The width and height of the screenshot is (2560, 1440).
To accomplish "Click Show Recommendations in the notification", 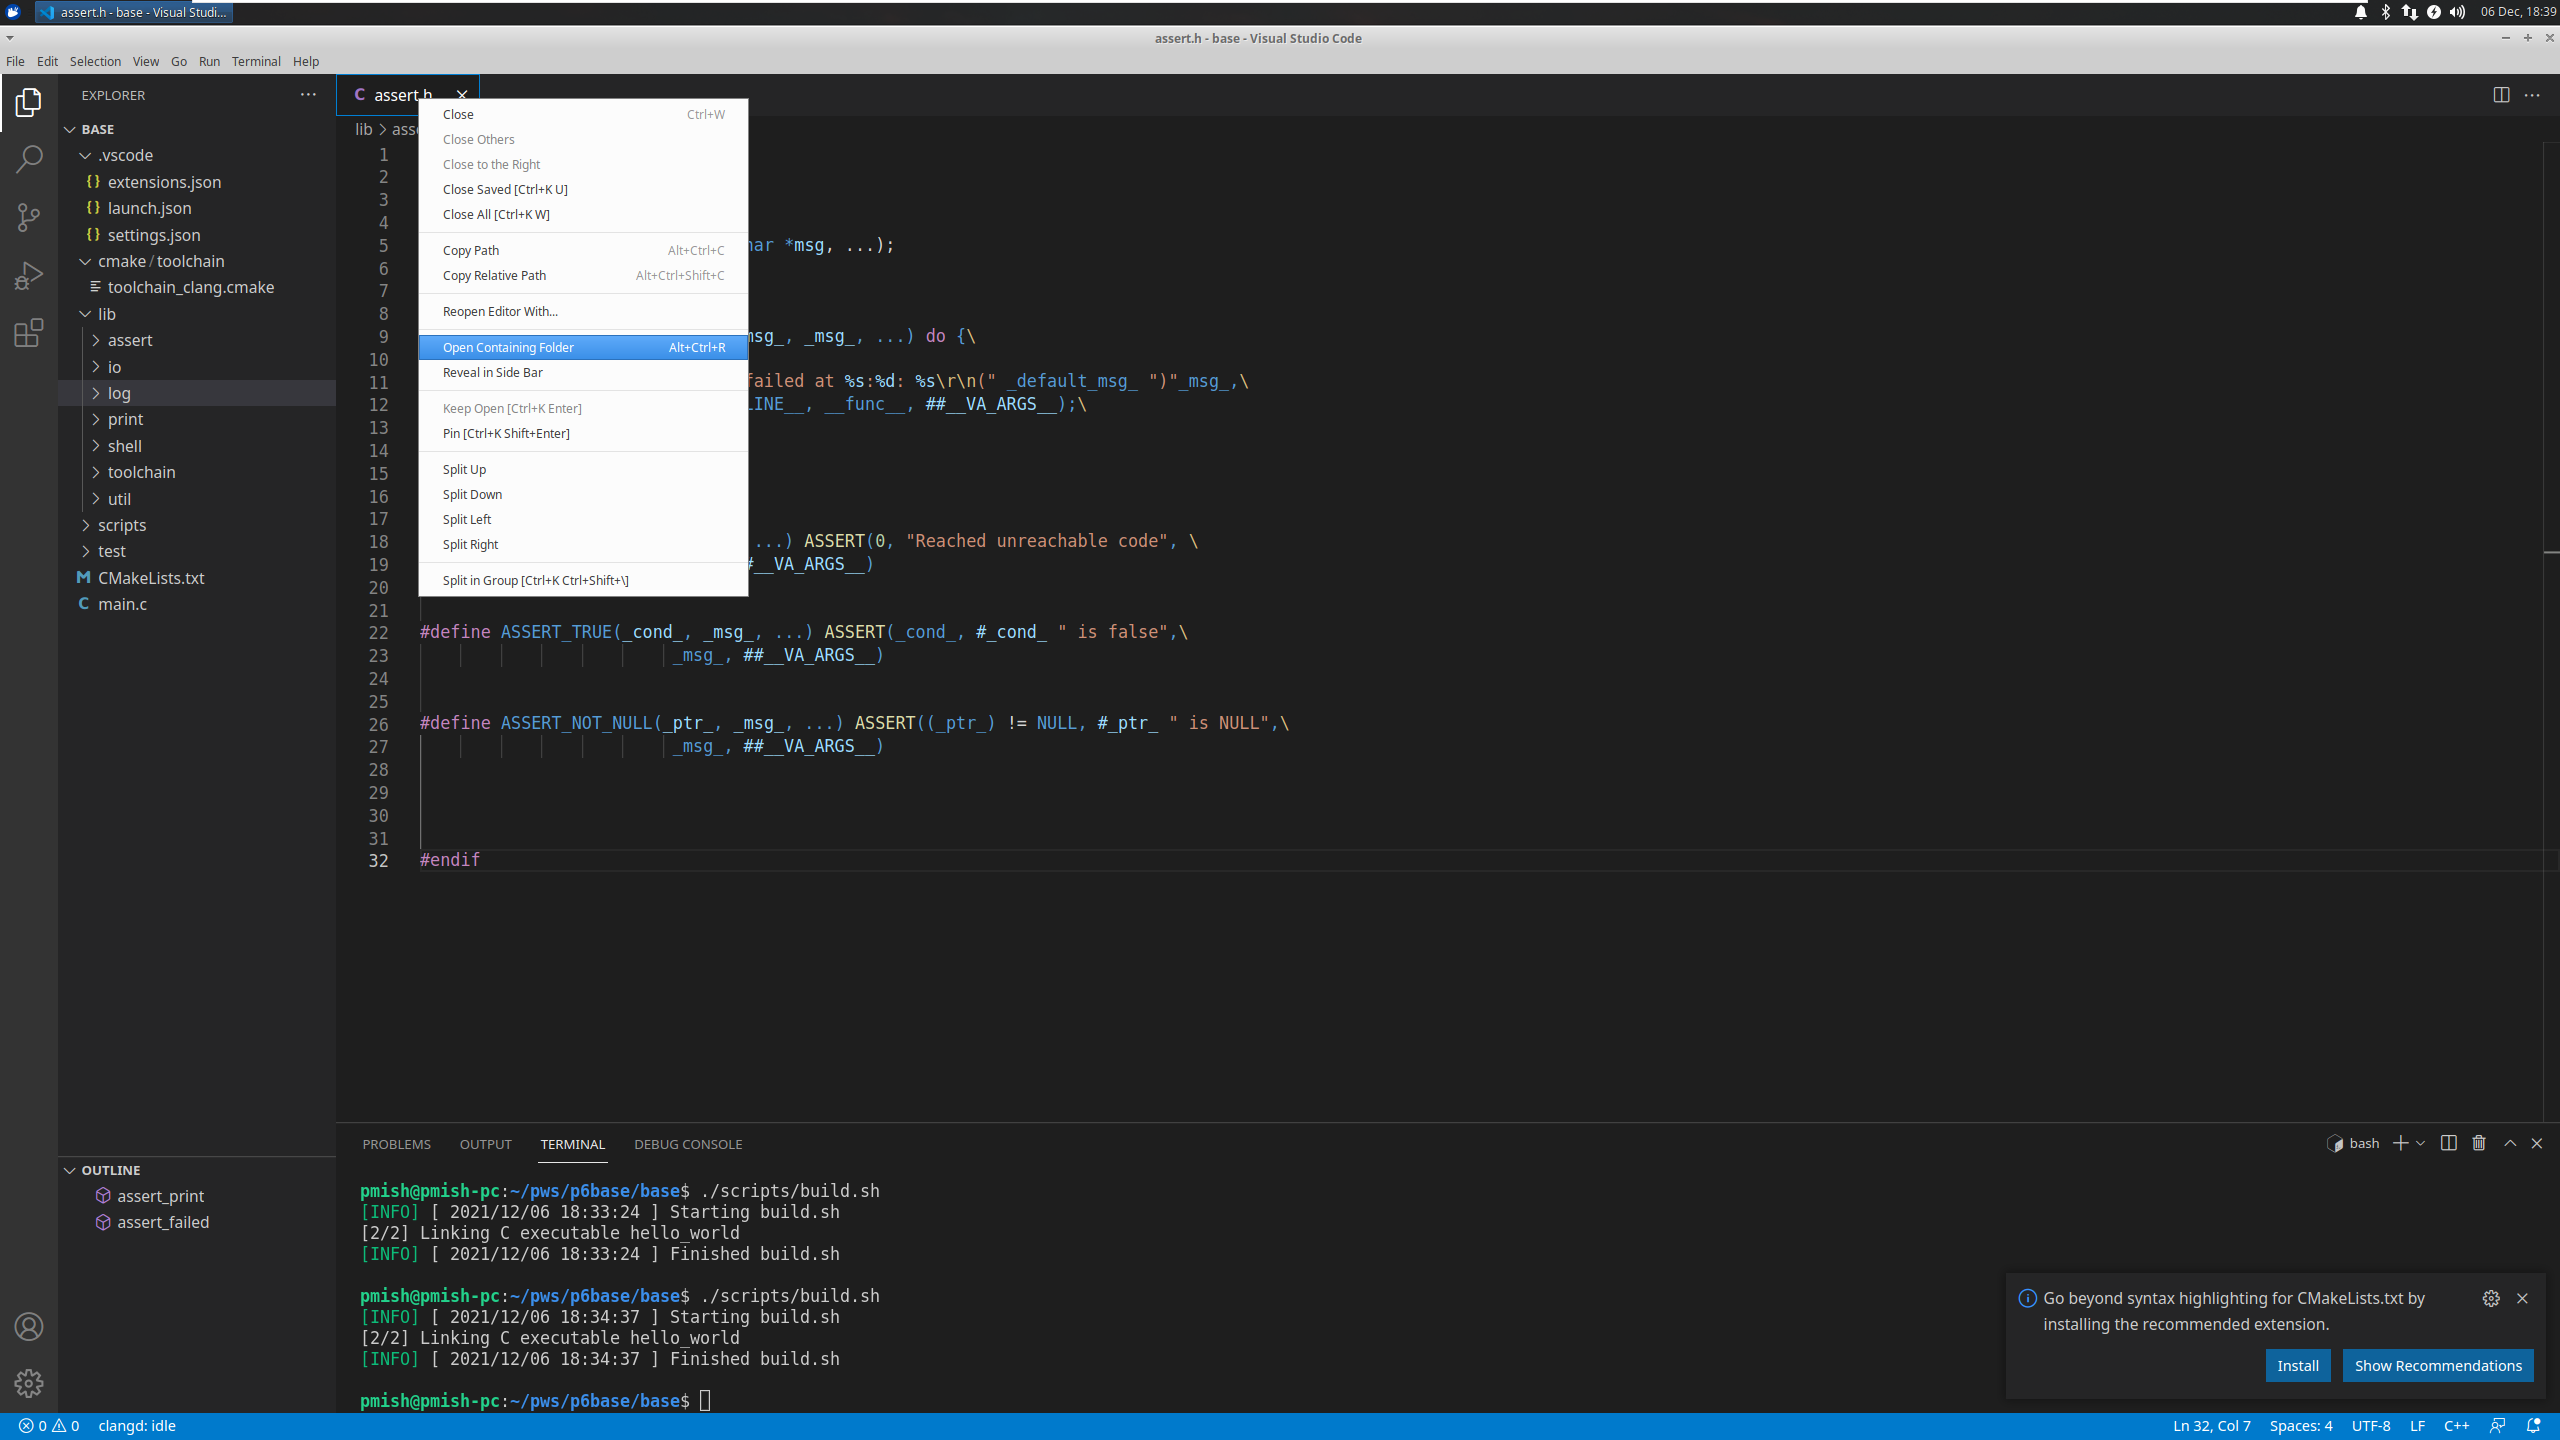I will click(2438, 1365).
